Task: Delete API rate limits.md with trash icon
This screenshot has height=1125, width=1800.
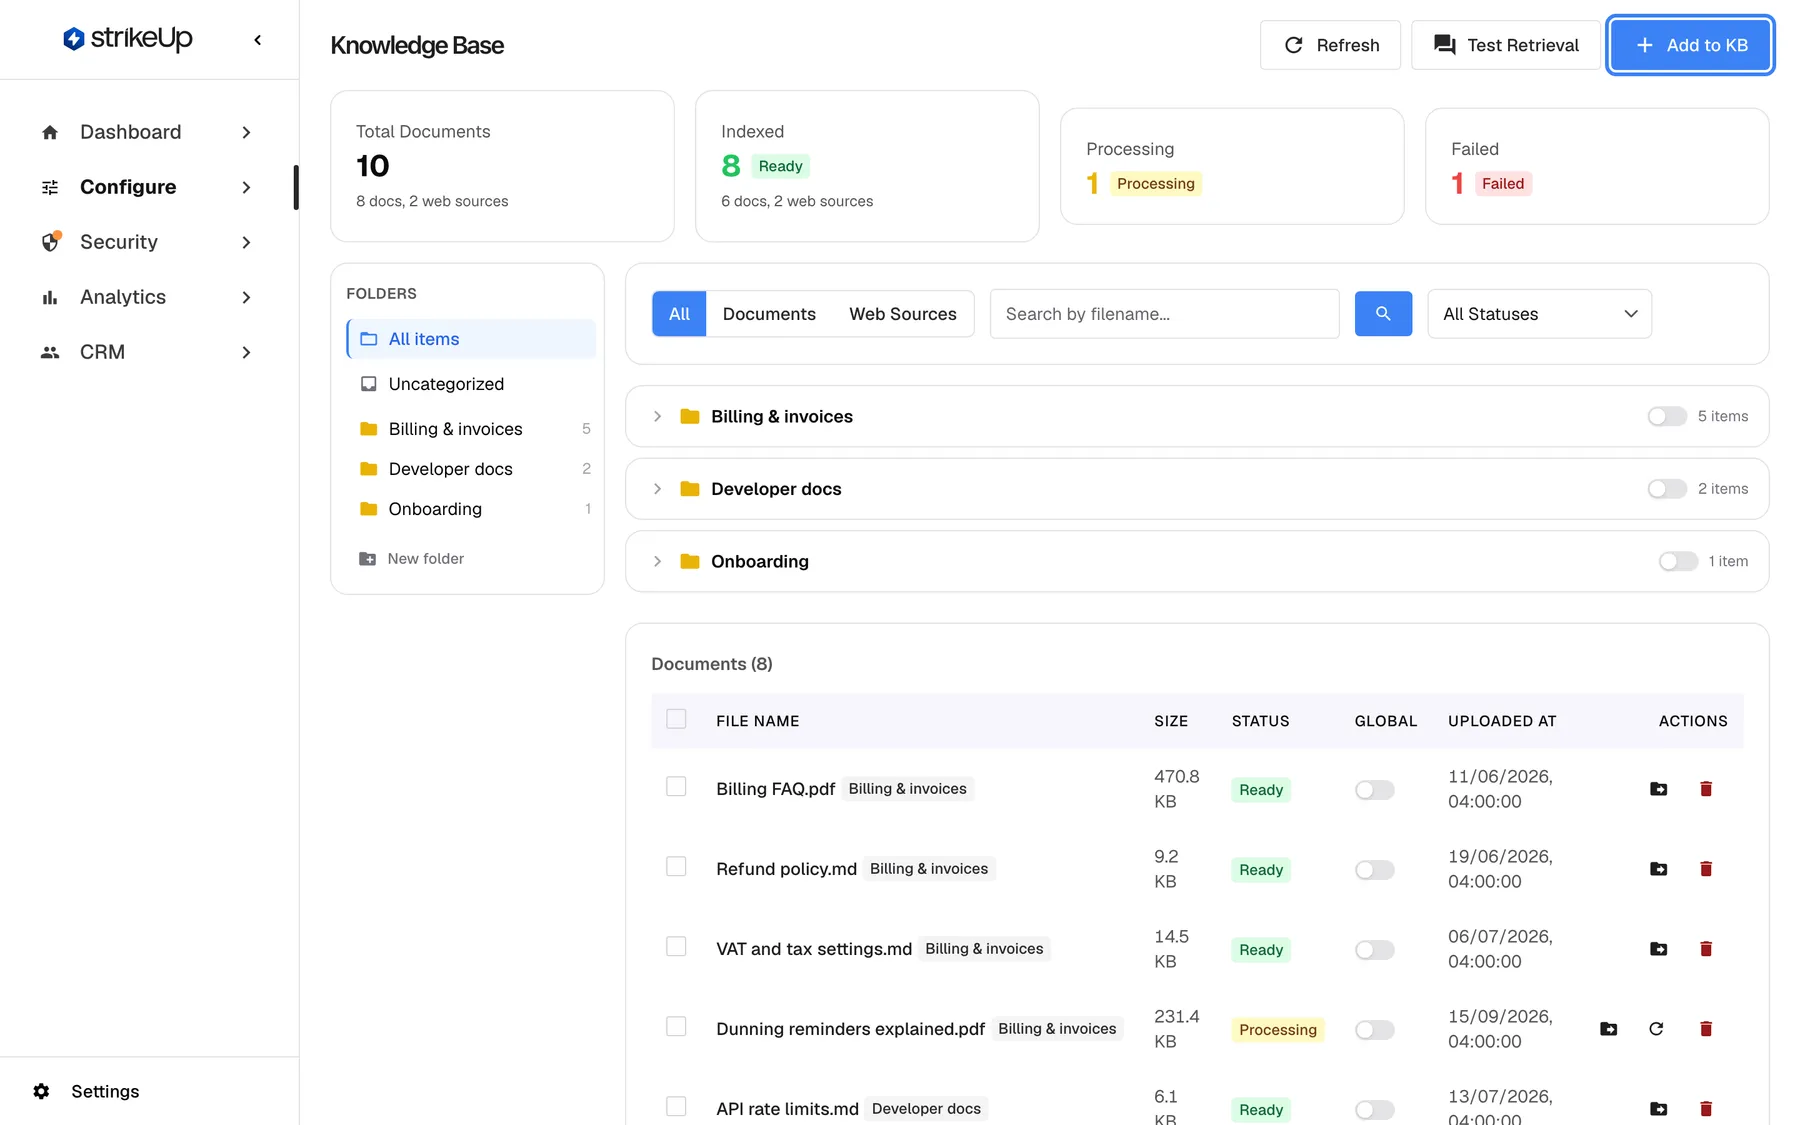Action: point(1706,1109)
